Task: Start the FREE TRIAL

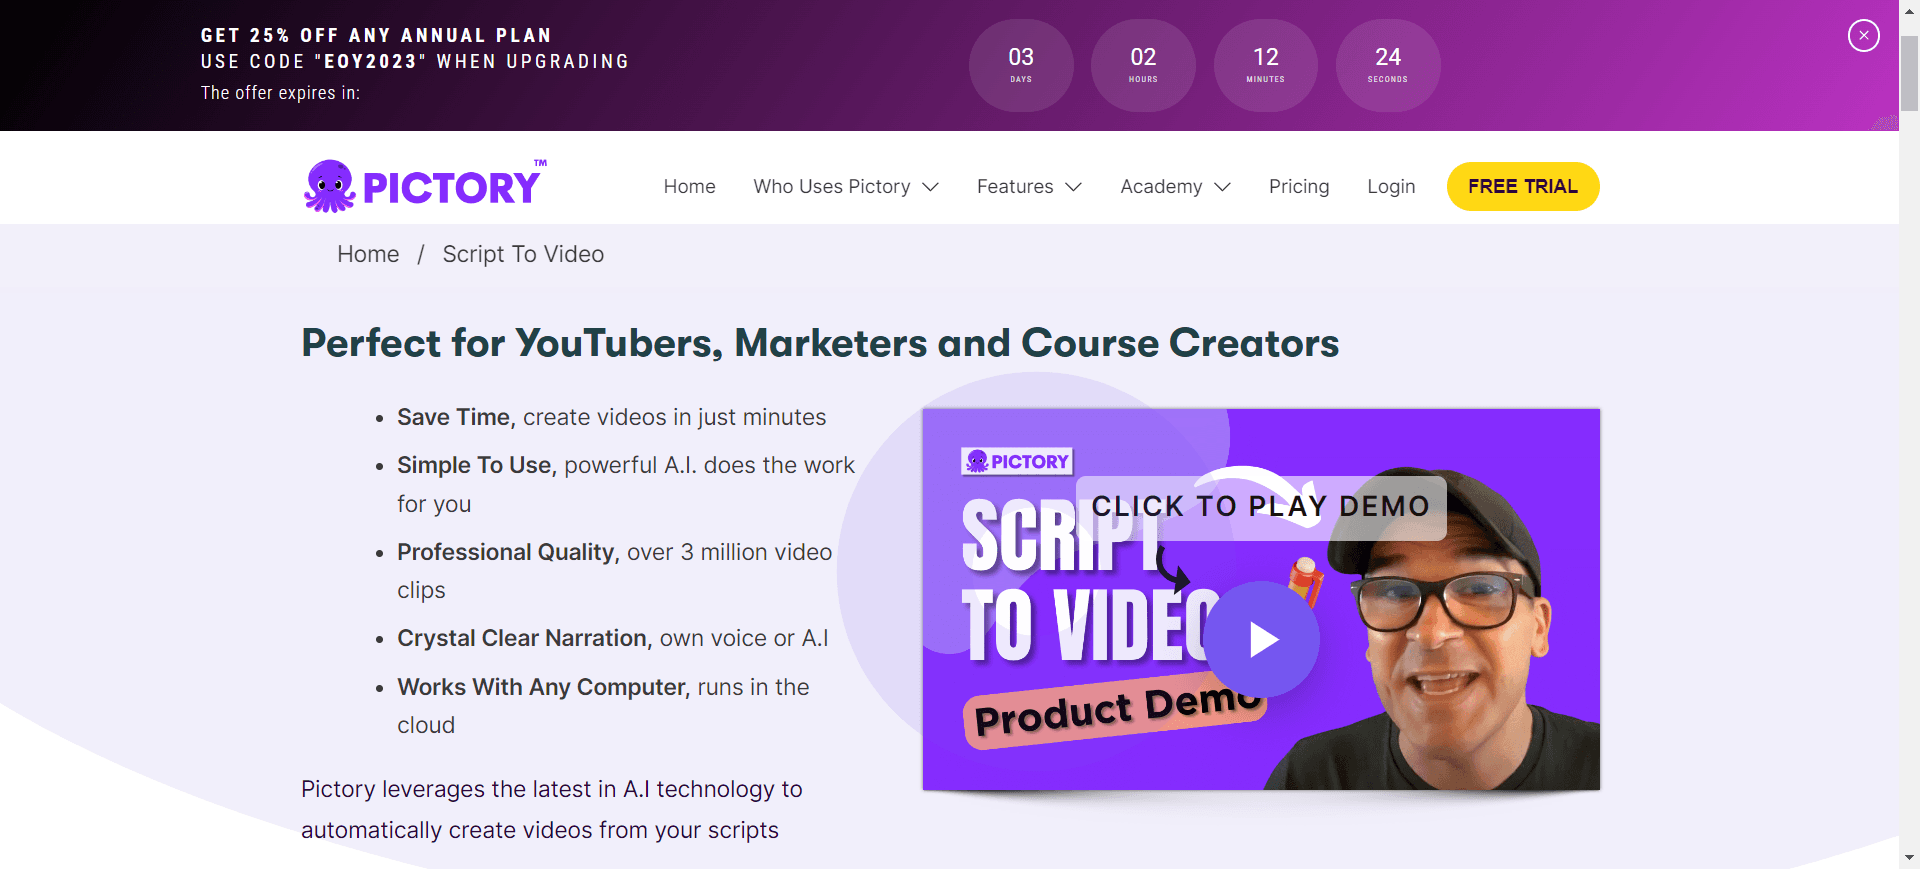Action: pyautogui.click(x=1522, y=187)
